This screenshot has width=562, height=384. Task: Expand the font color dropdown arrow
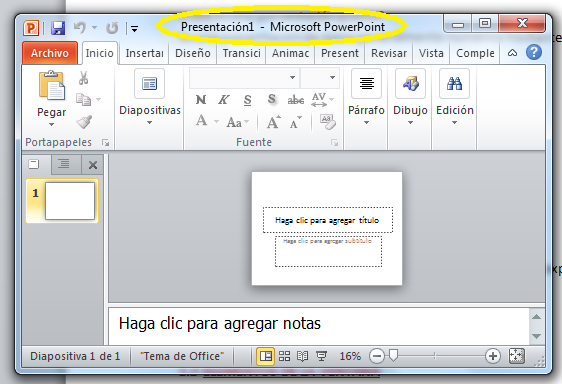pyautogui.click(x=216, y=122)
